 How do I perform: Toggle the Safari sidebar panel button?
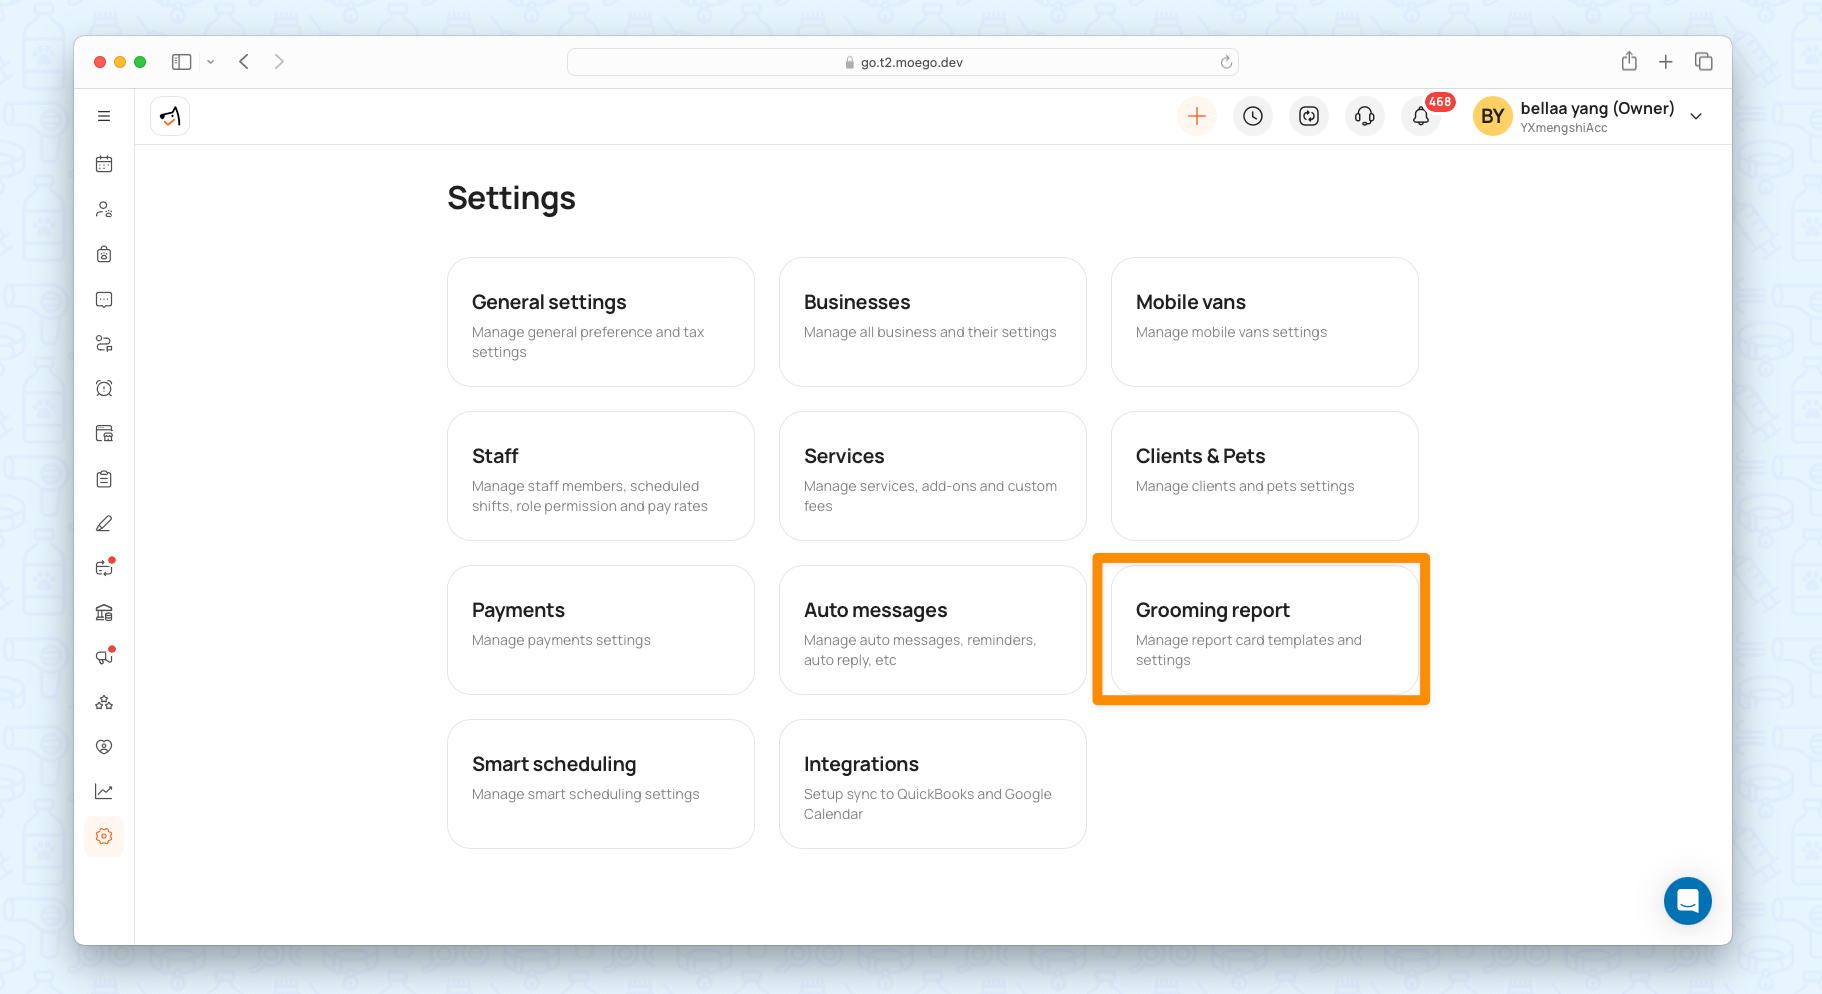click(x=181, y=62)
